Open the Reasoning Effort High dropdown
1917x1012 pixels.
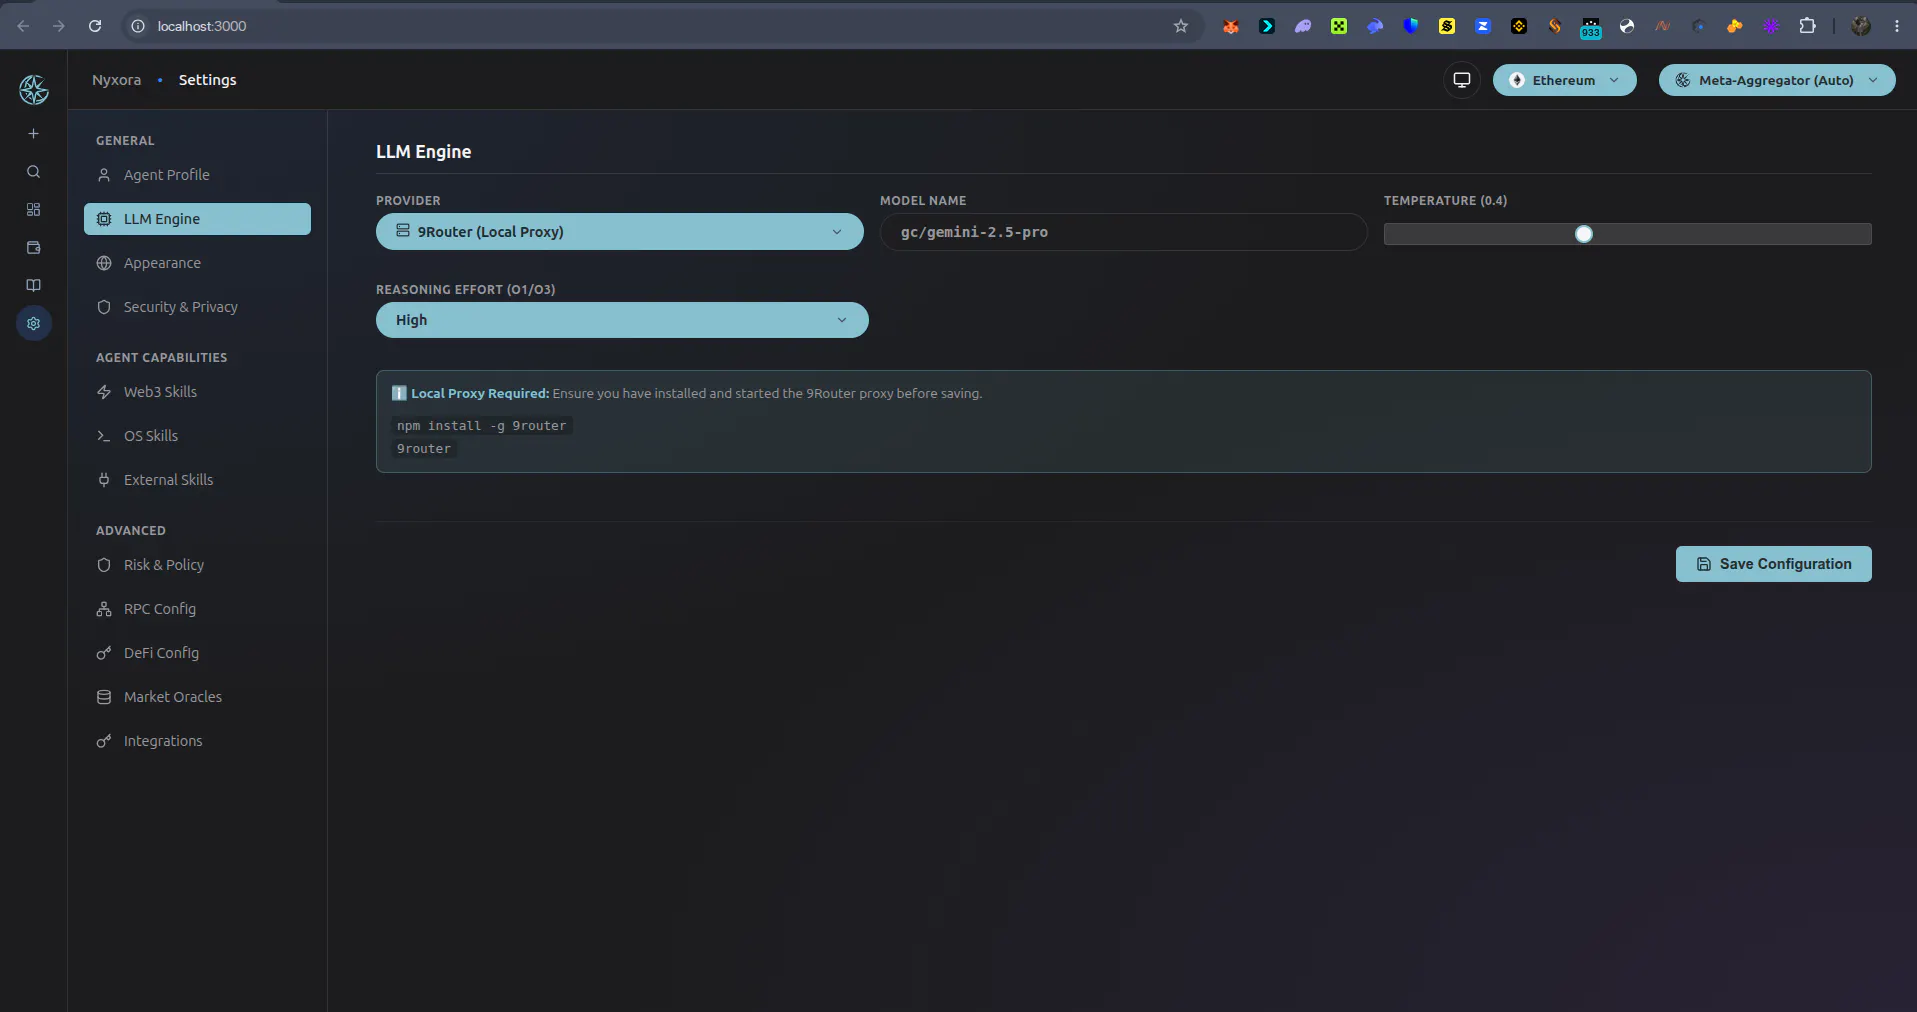pyautogui.click(x=622, y=320)
